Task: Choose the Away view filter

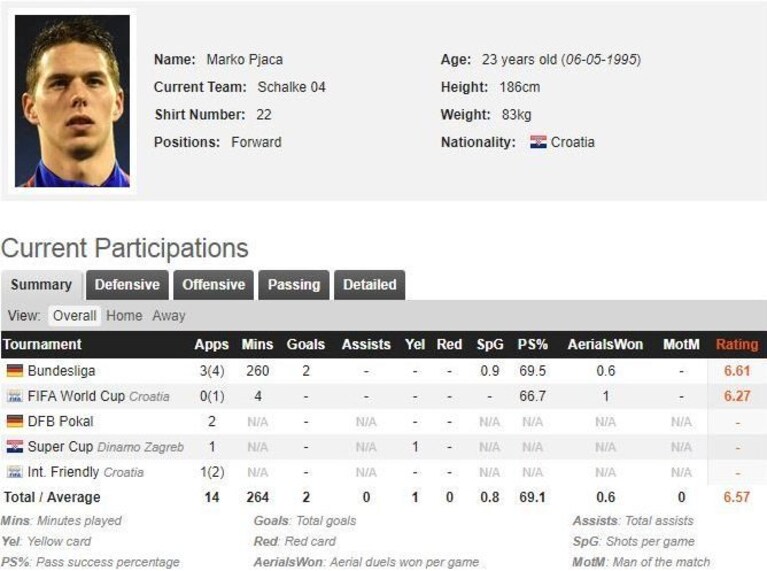Action: (x=169, y=316)
